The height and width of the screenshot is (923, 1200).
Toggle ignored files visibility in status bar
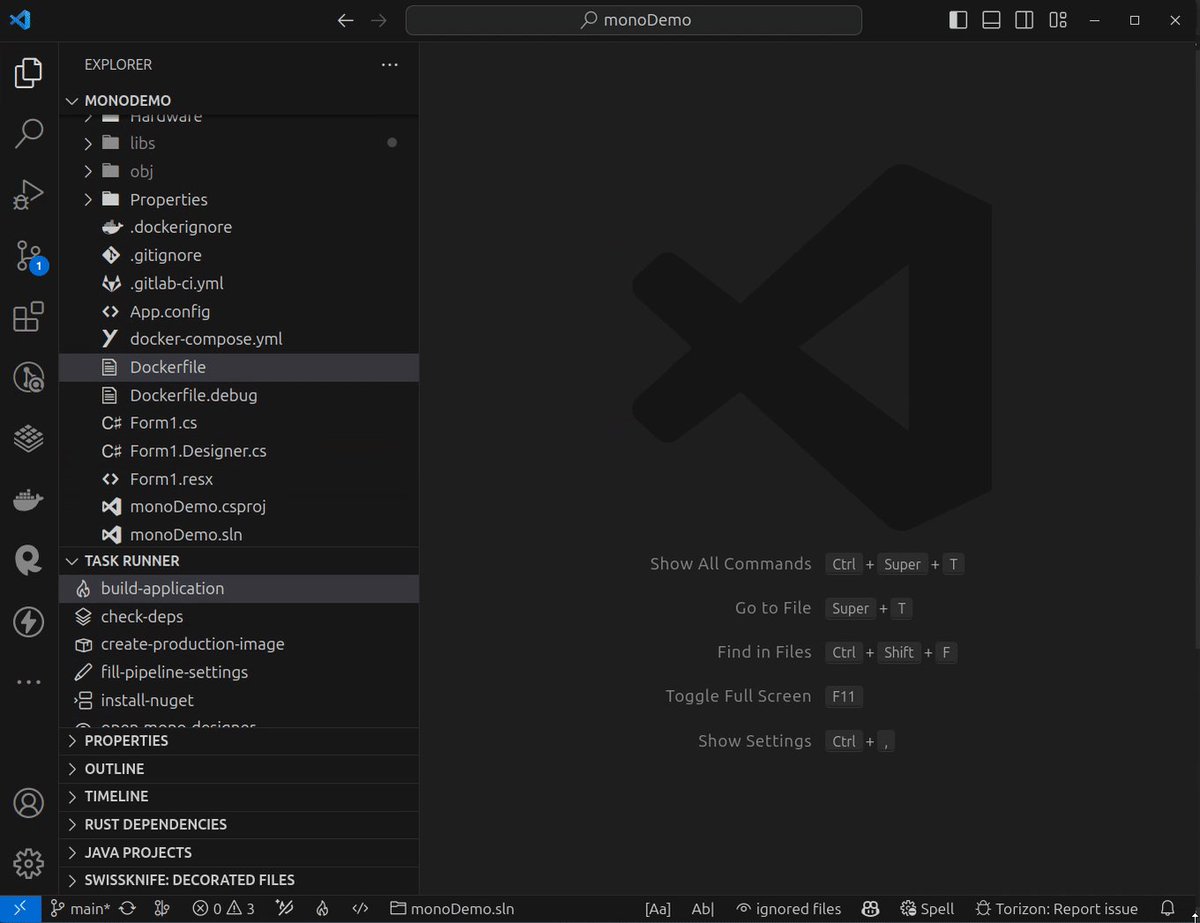click(789, 909)
